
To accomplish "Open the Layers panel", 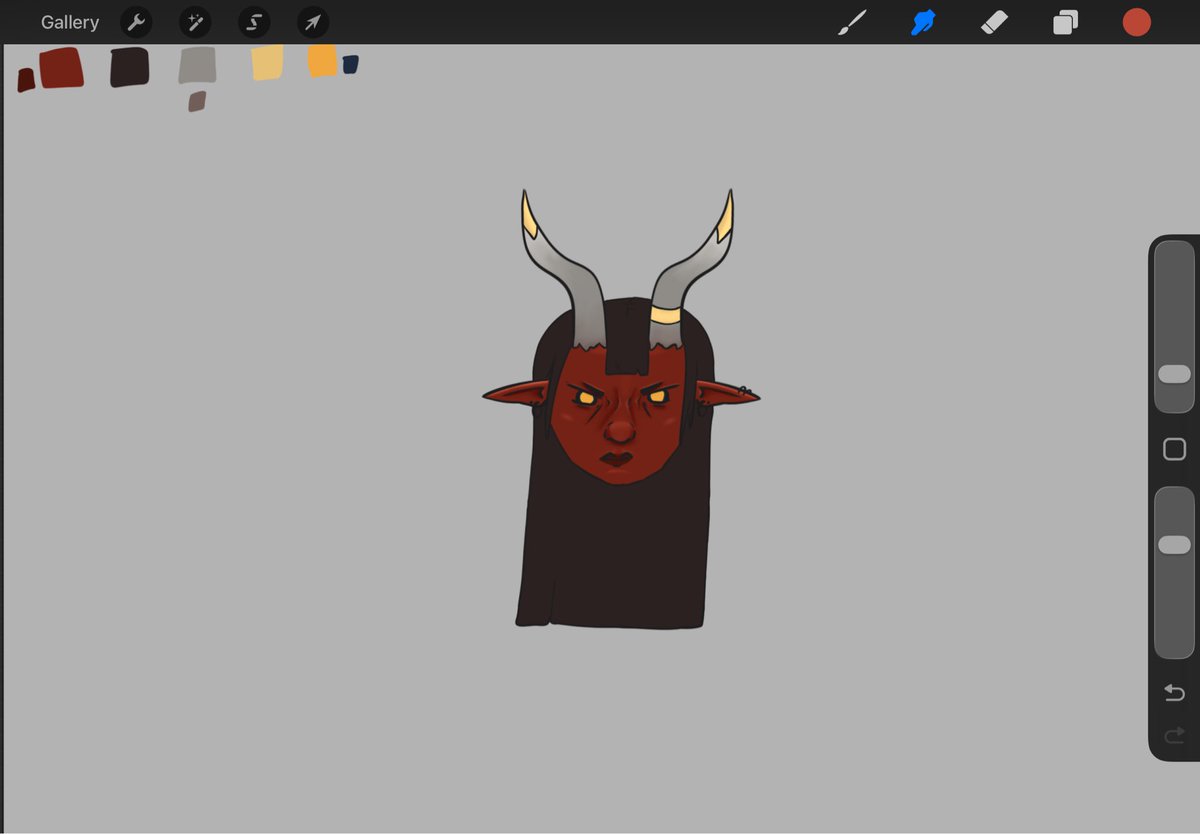I will (1065, 22).
